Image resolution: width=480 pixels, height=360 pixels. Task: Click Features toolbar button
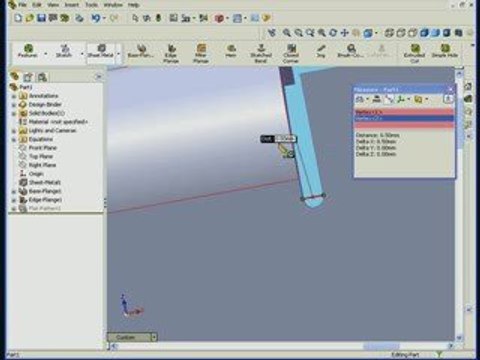pyautogui.click(x=28, y=51)
